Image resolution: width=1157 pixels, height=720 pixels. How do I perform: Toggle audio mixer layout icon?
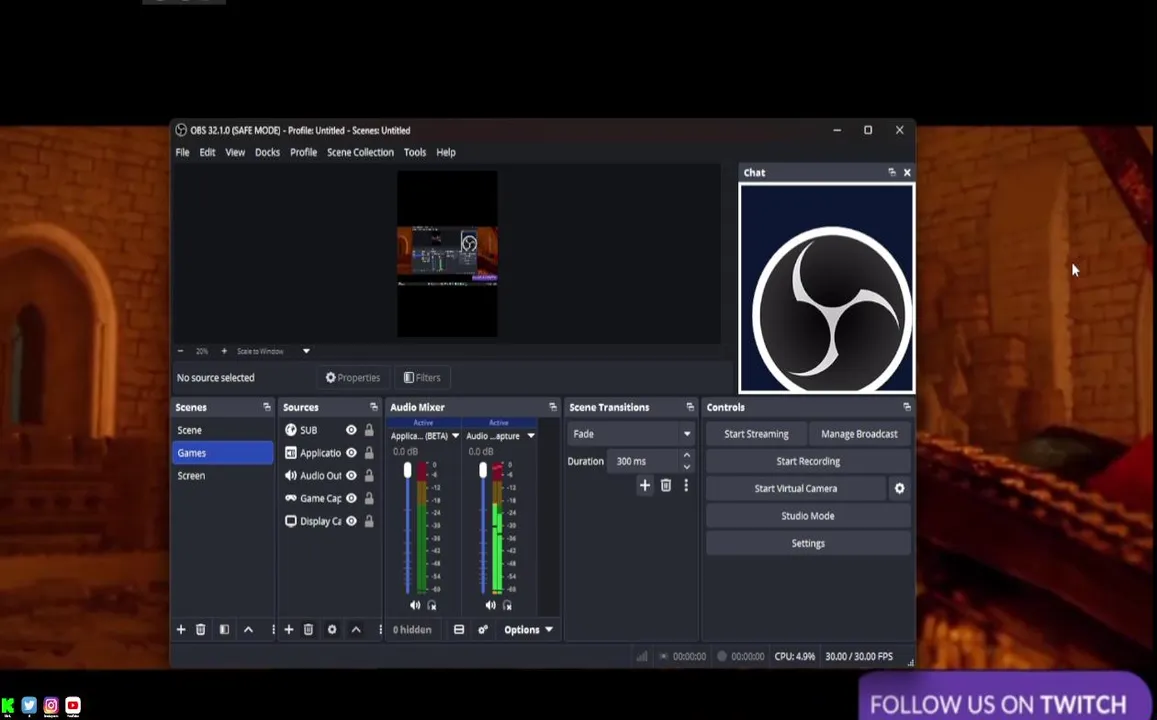[459, 629]
